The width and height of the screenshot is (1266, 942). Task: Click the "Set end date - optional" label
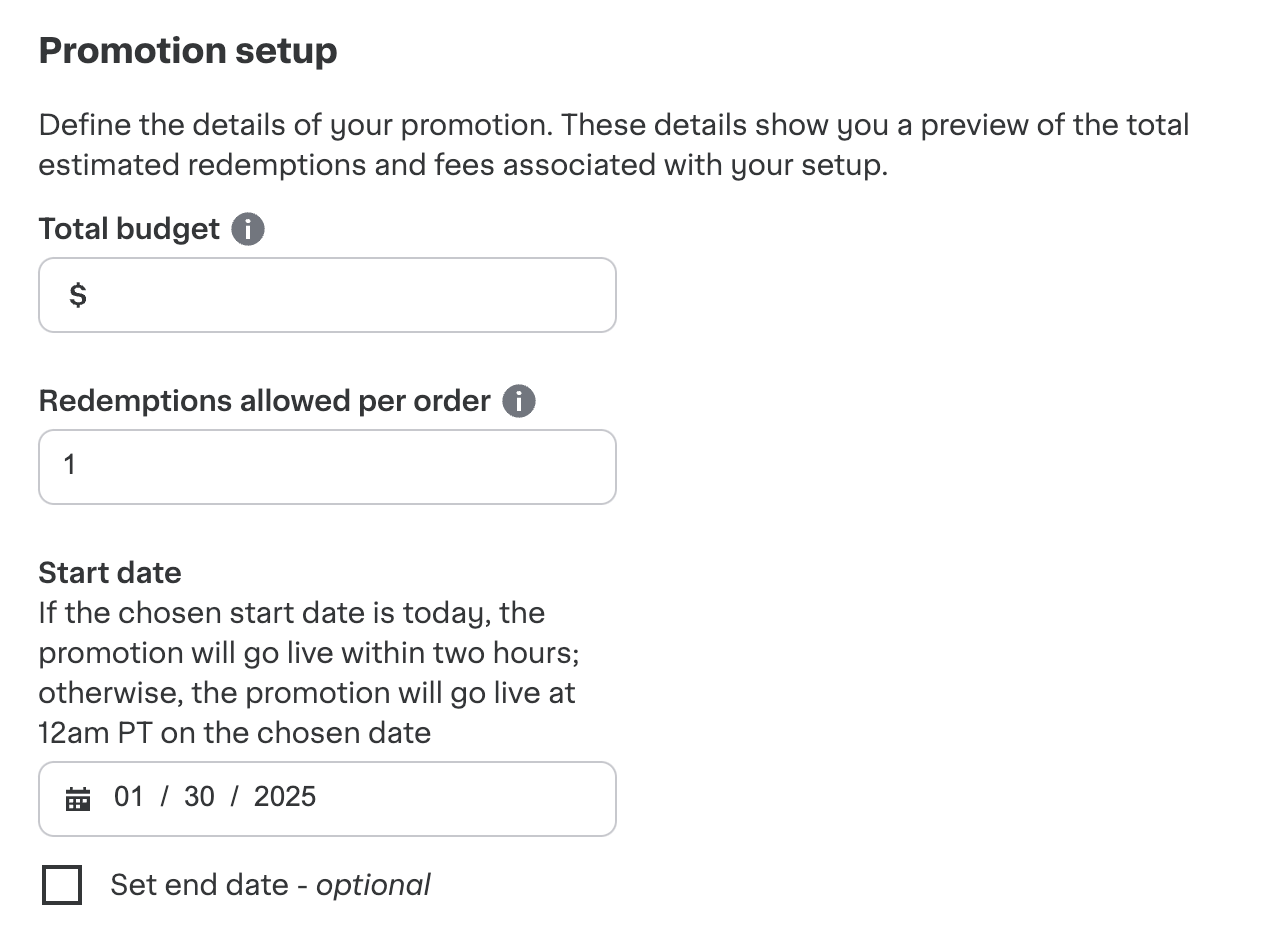point(211,885)
